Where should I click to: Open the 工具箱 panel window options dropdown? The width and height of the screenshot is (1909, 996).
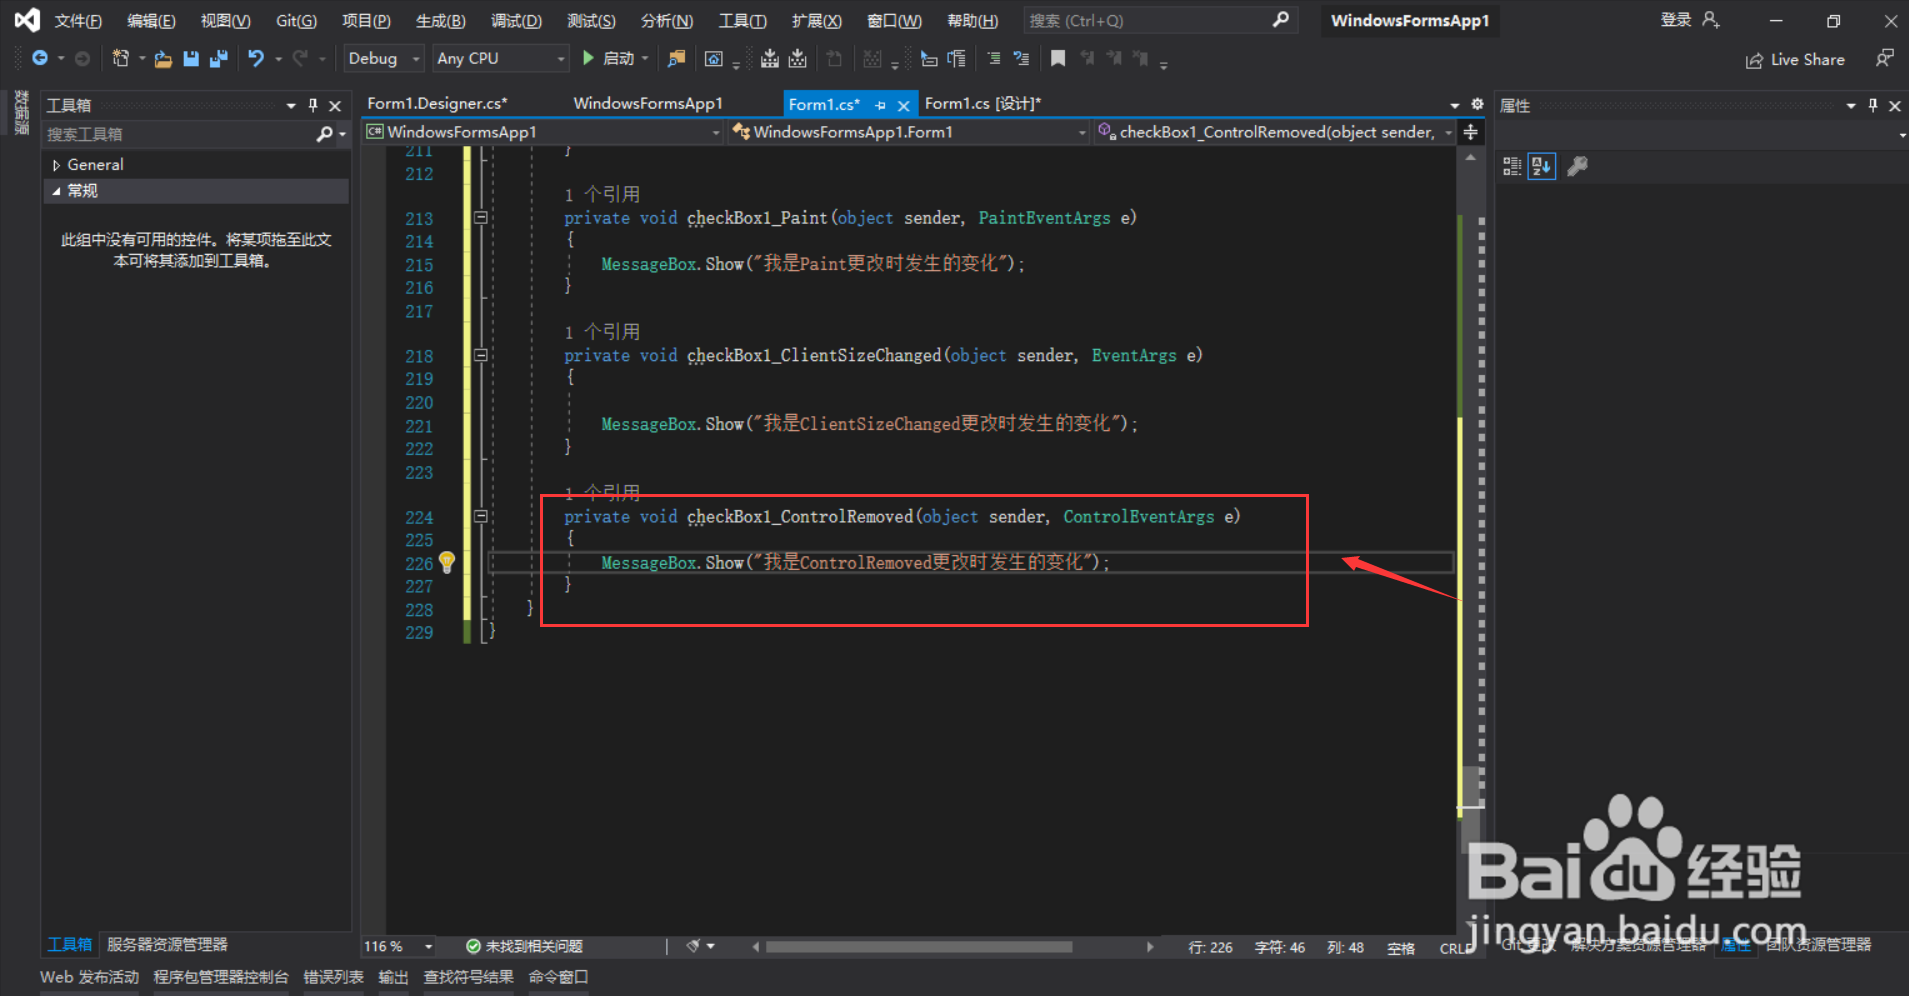[x=291, y=105]
